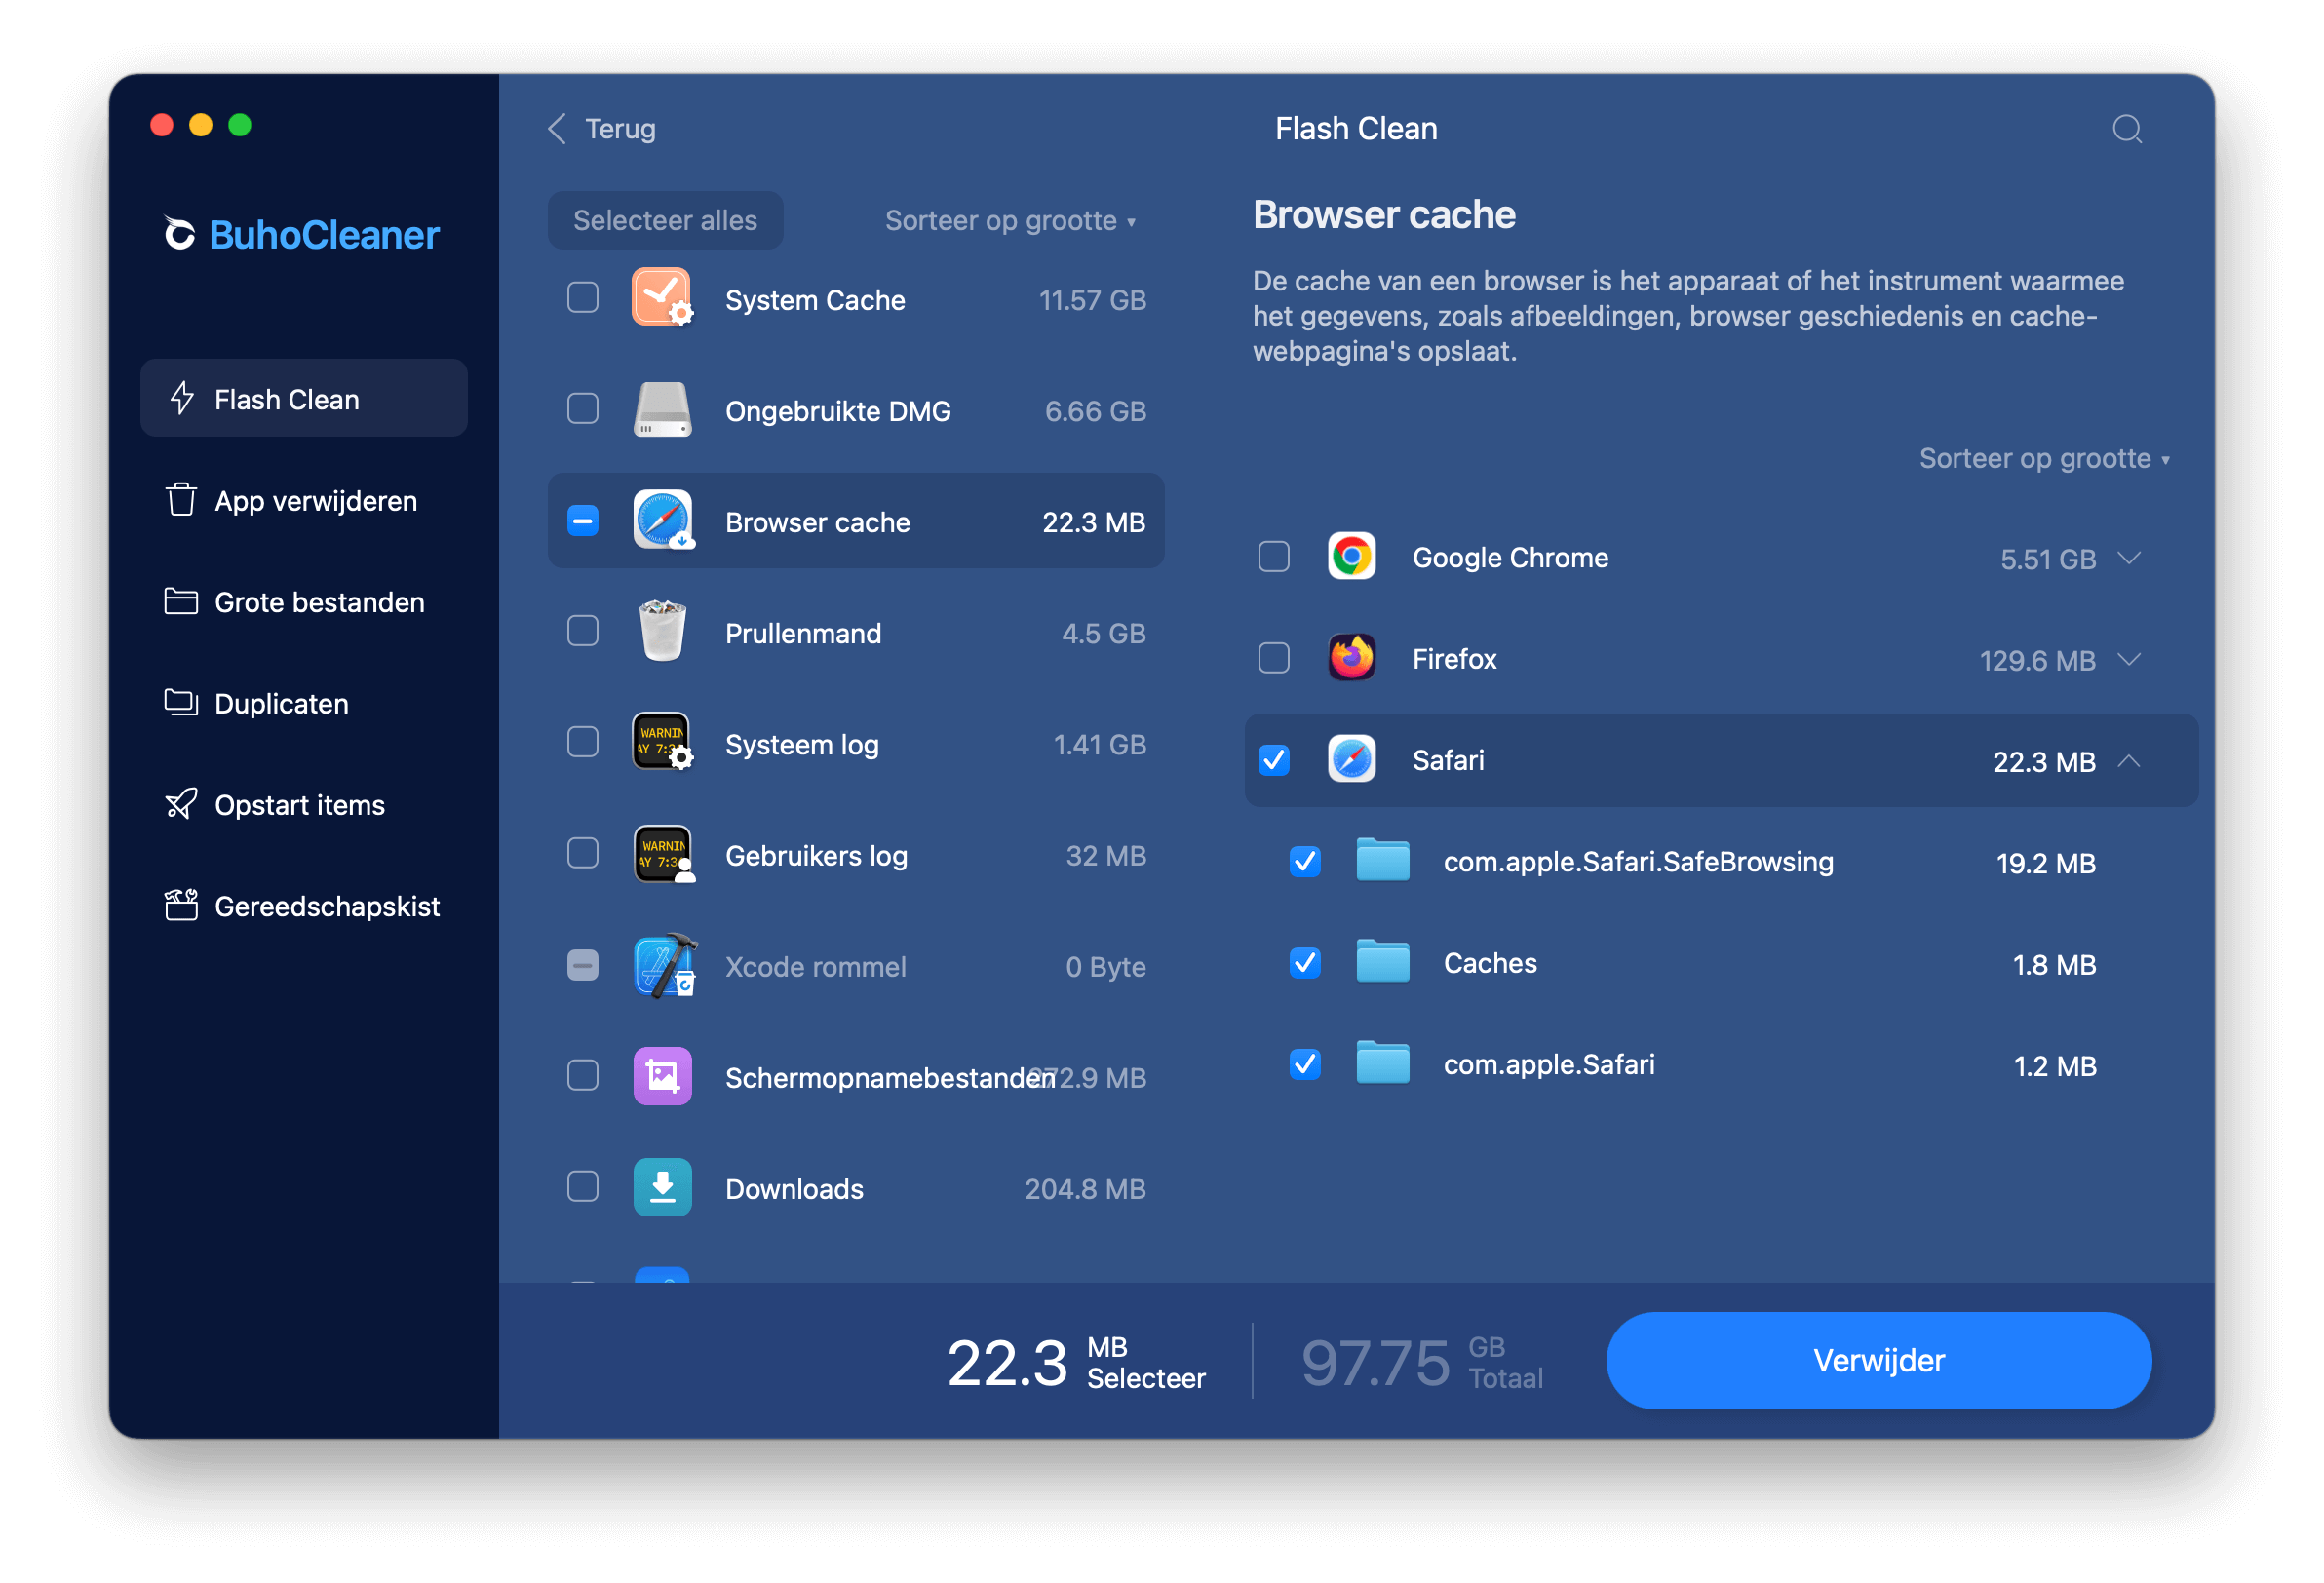The height and width of the screenshot is (1583, 2324).
Task: Uncheck the Safari checkbox
Action: pos(1273,760)
